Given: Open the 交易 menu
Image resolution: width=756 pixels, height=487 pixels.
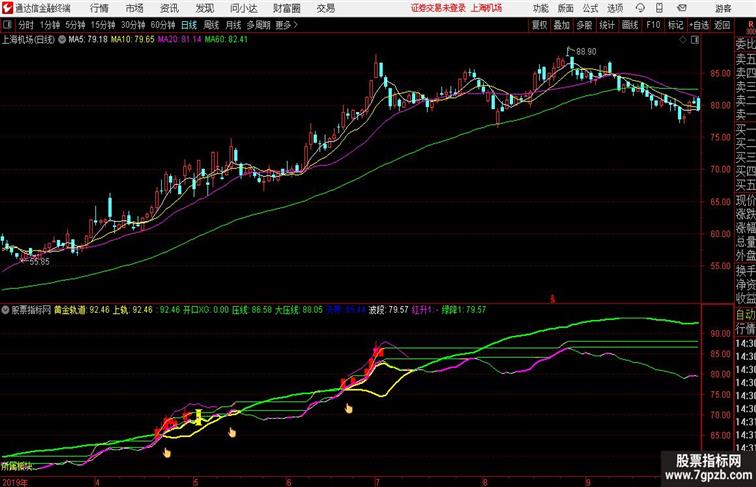Looking at the screenshot, I should (x=326, y=8).
